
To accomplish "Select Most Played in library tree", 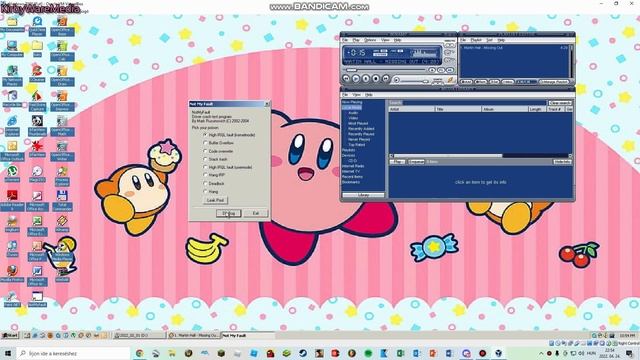I will (x=358, y=123).
